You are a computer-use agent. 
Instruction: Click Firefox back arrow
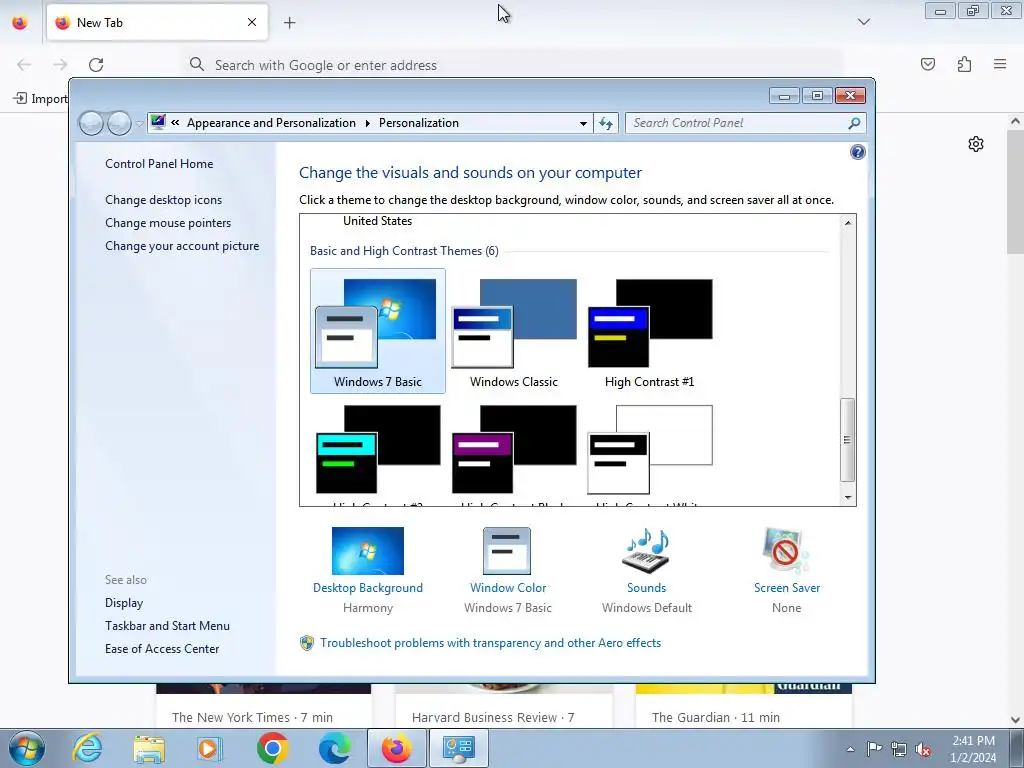[24, 65]
